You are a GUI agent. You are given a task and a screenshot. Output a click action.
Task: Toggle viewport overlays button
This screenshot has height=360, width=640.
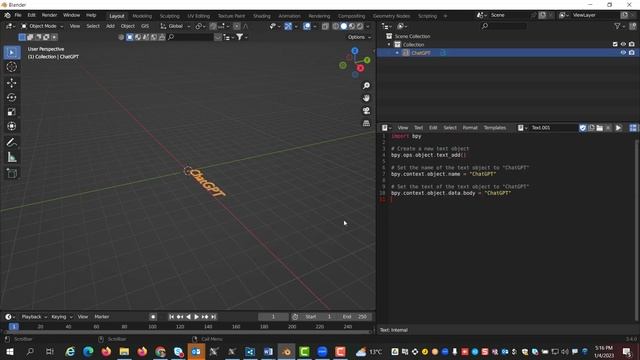coord(307,26)
